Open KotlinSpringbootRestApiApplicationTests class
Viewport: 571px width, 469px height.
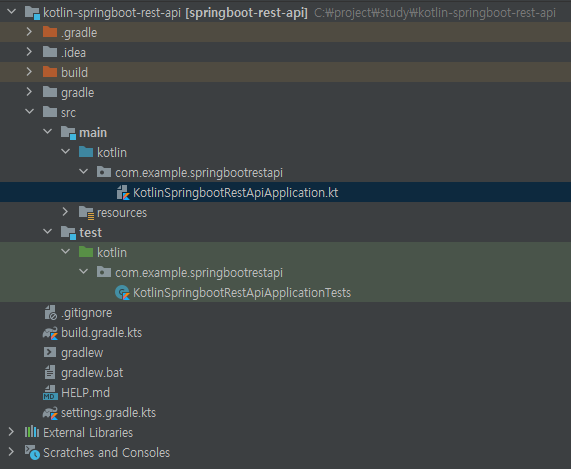242,293
